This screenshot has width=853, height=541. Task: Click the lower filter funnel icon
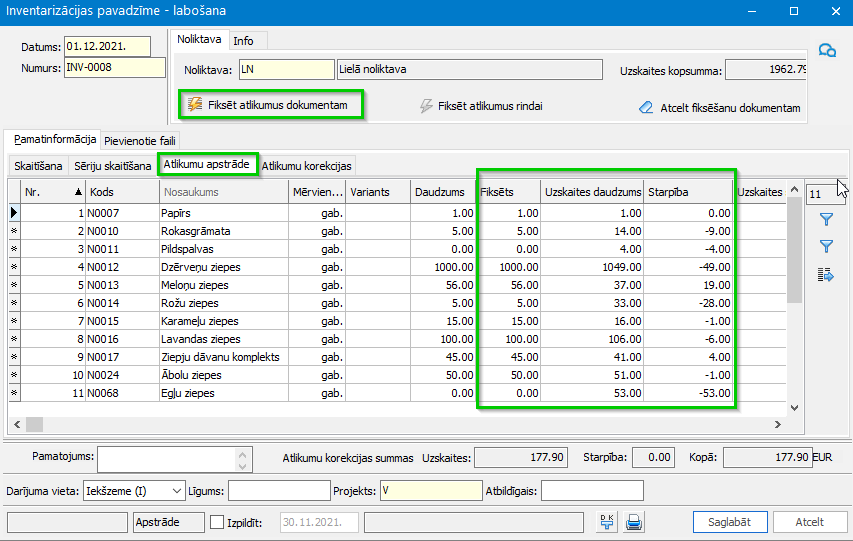pos(826,246)
